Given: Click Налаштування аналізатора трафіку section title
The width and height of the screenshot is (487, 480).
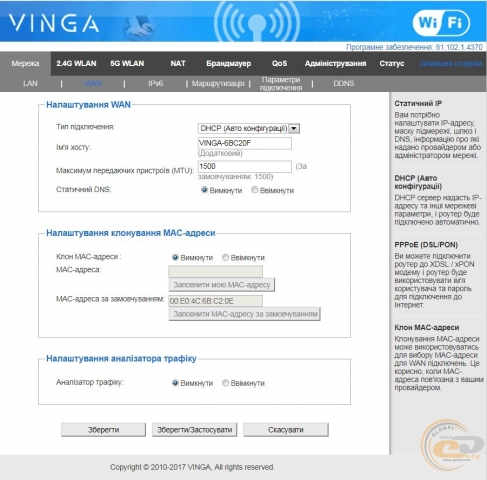Looking at the screenshot, I should (x=121, y=358).
